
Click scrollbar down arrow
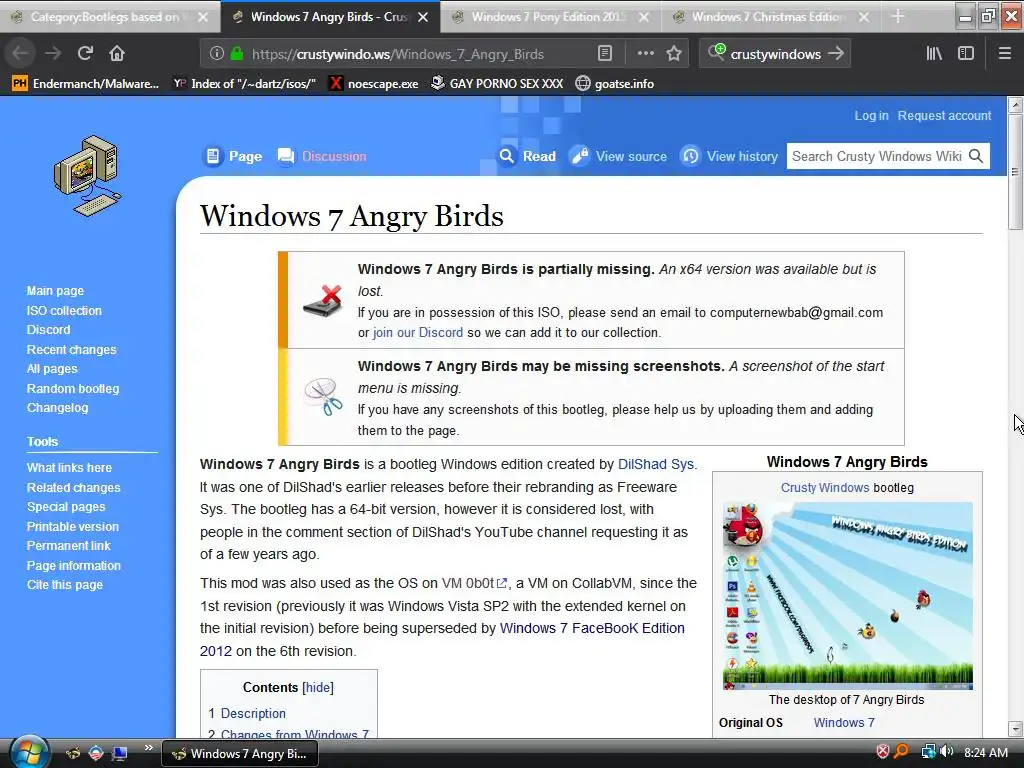(1015, 729)
